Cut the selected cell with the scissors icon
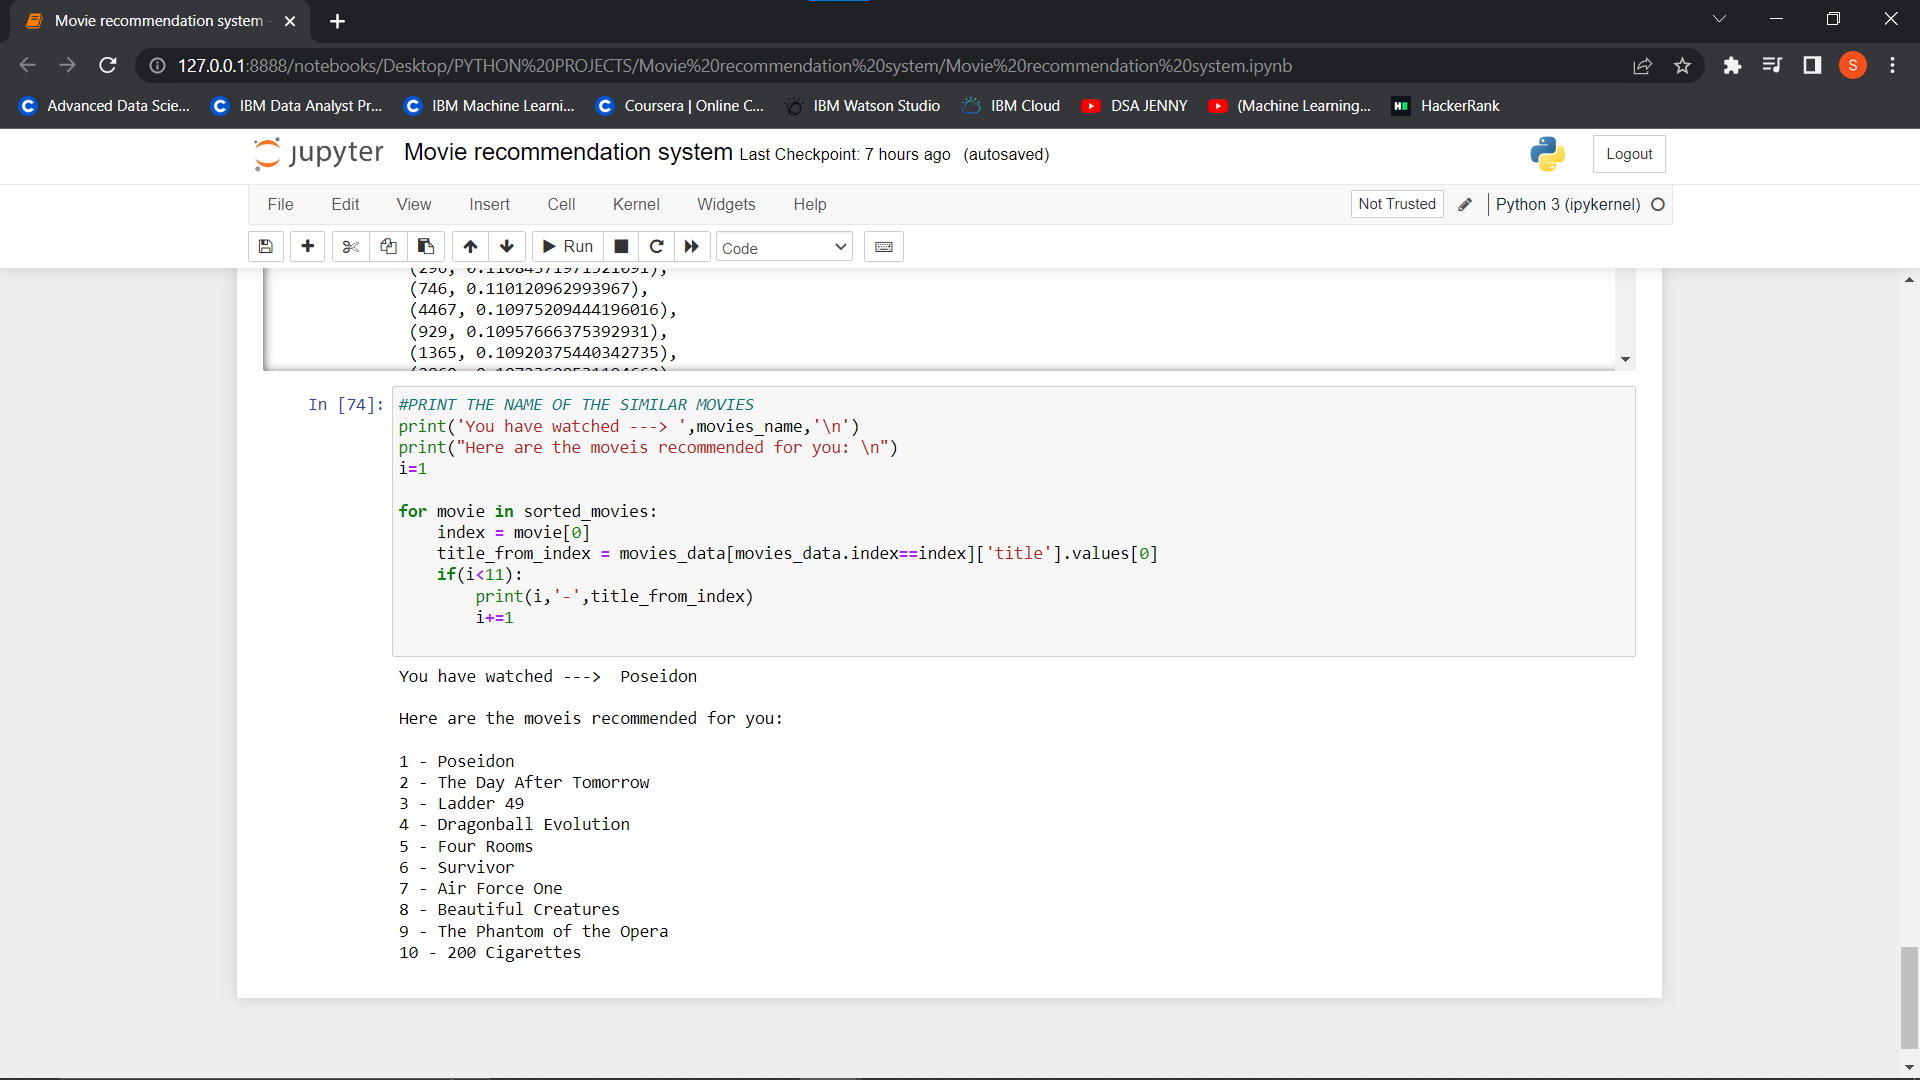This screenshot has width=1920, height=1080. (349, 246)
